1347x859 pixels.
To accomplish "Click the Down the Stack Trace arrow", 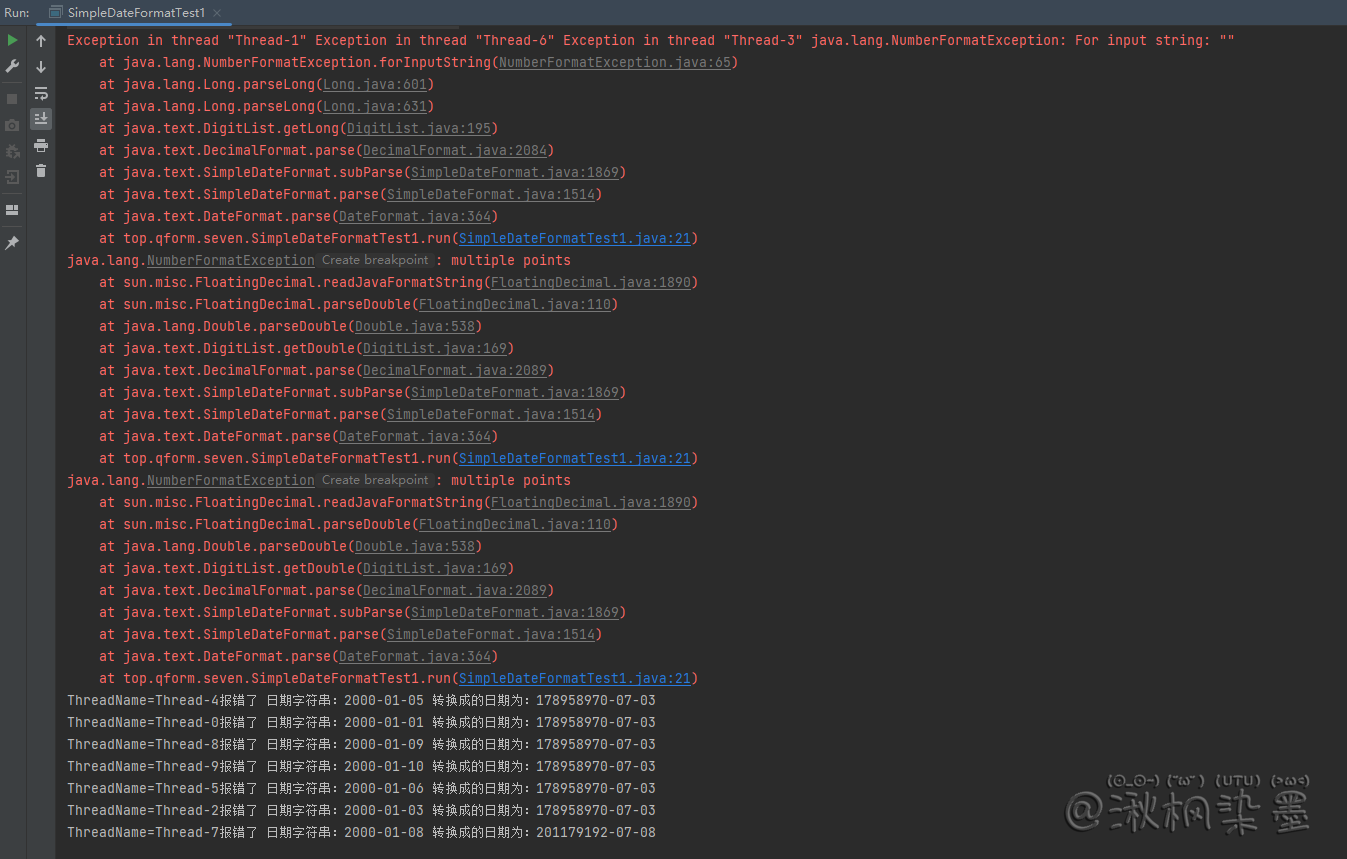I will tap(41, 67).
